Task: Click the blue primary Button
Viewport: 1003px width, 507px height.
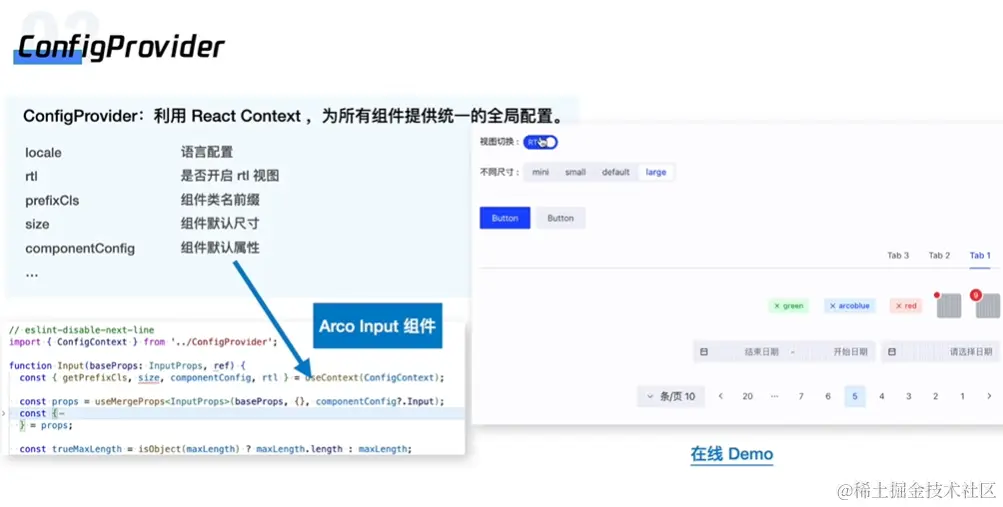Action: 505,218
